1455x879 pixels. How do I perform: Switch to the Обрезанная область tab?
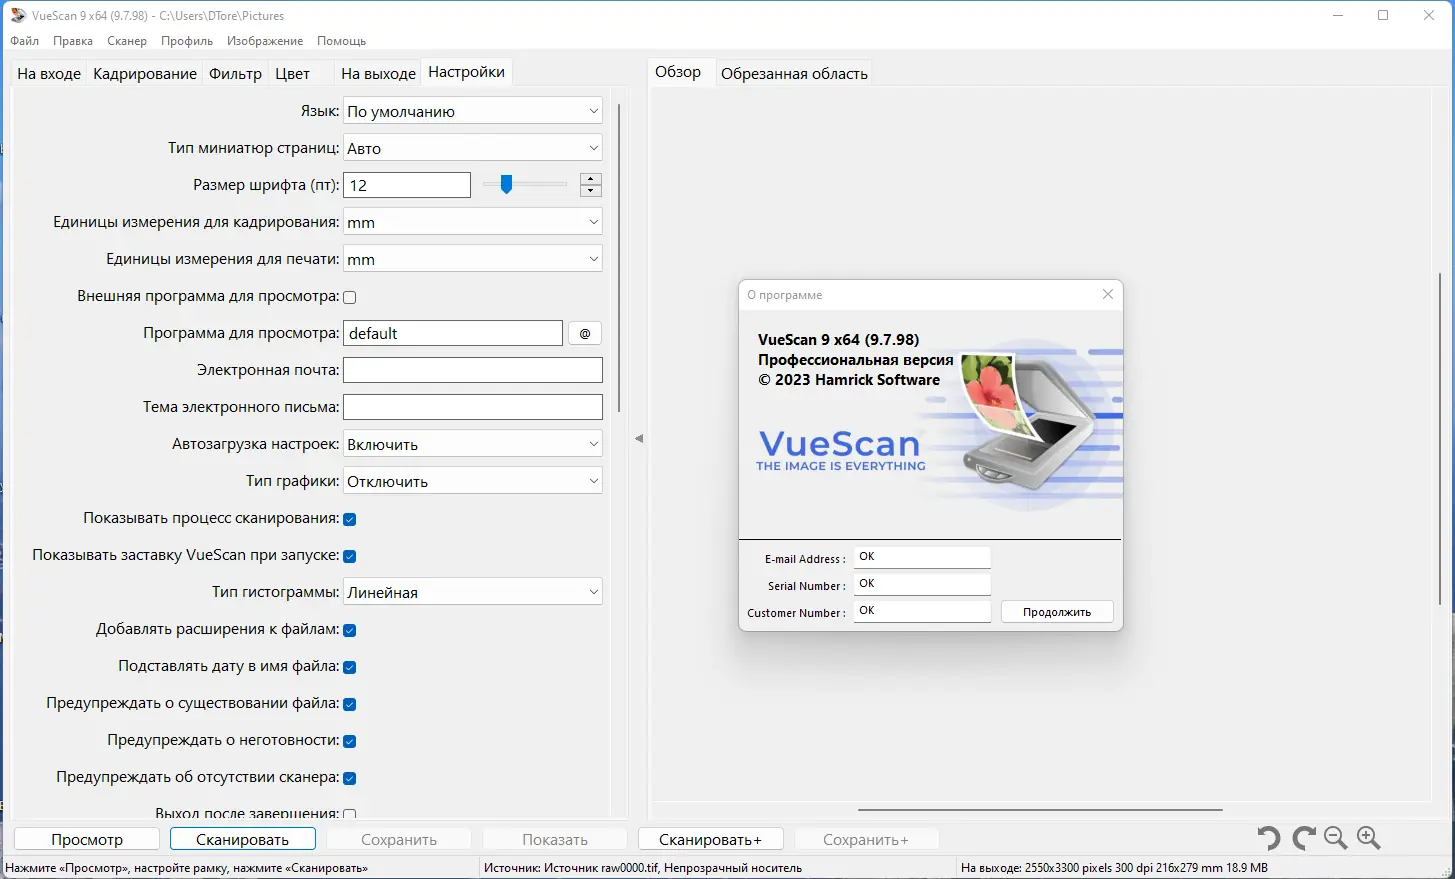pyautogui.click(x=794, y=72)
